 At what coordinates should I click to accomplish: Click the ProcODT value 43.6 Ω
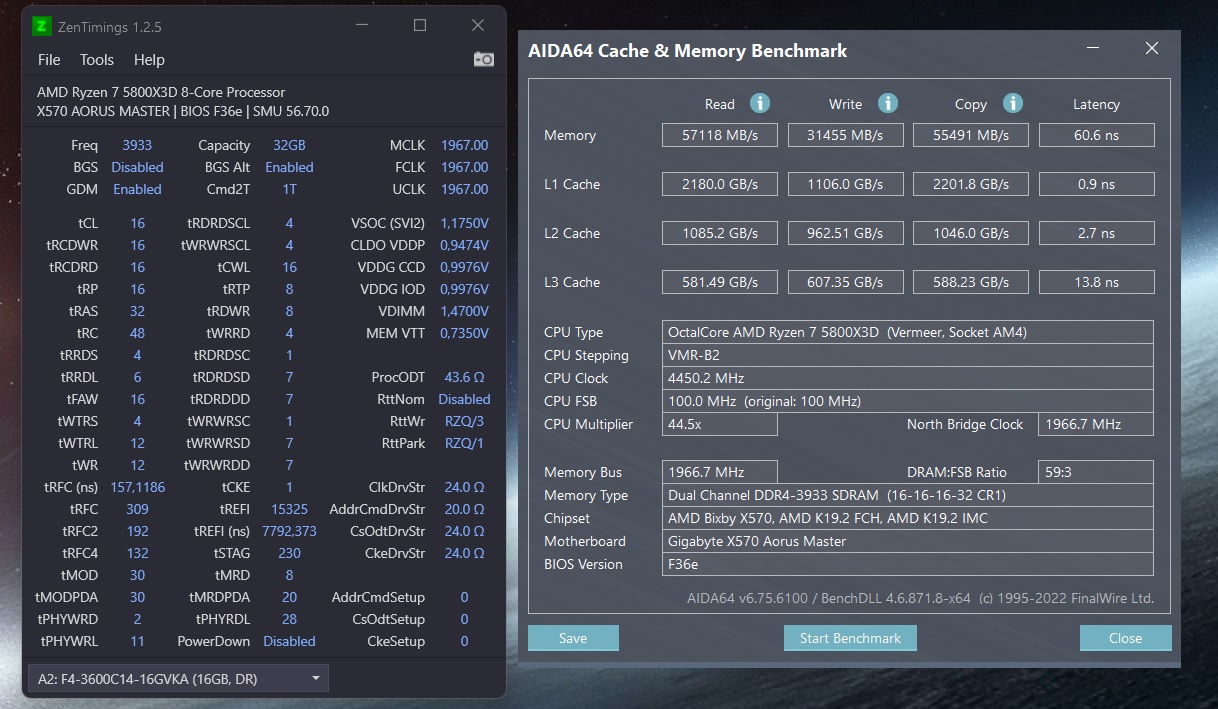(464, 377)
